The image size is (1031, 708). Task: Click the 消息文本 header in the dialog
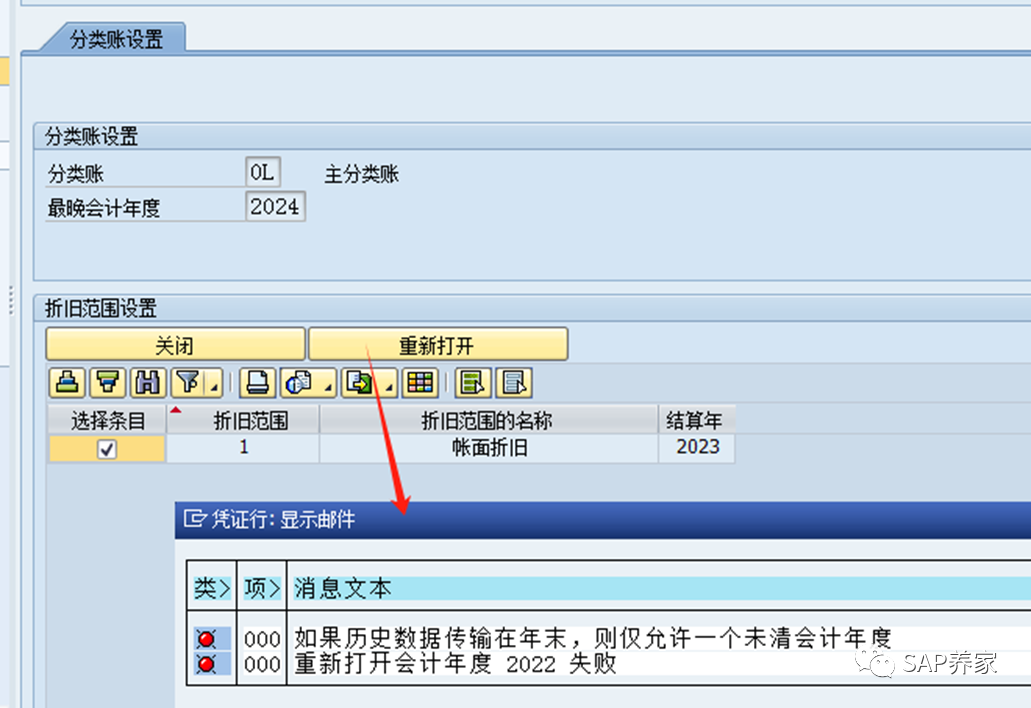click(x=343, y=588)
